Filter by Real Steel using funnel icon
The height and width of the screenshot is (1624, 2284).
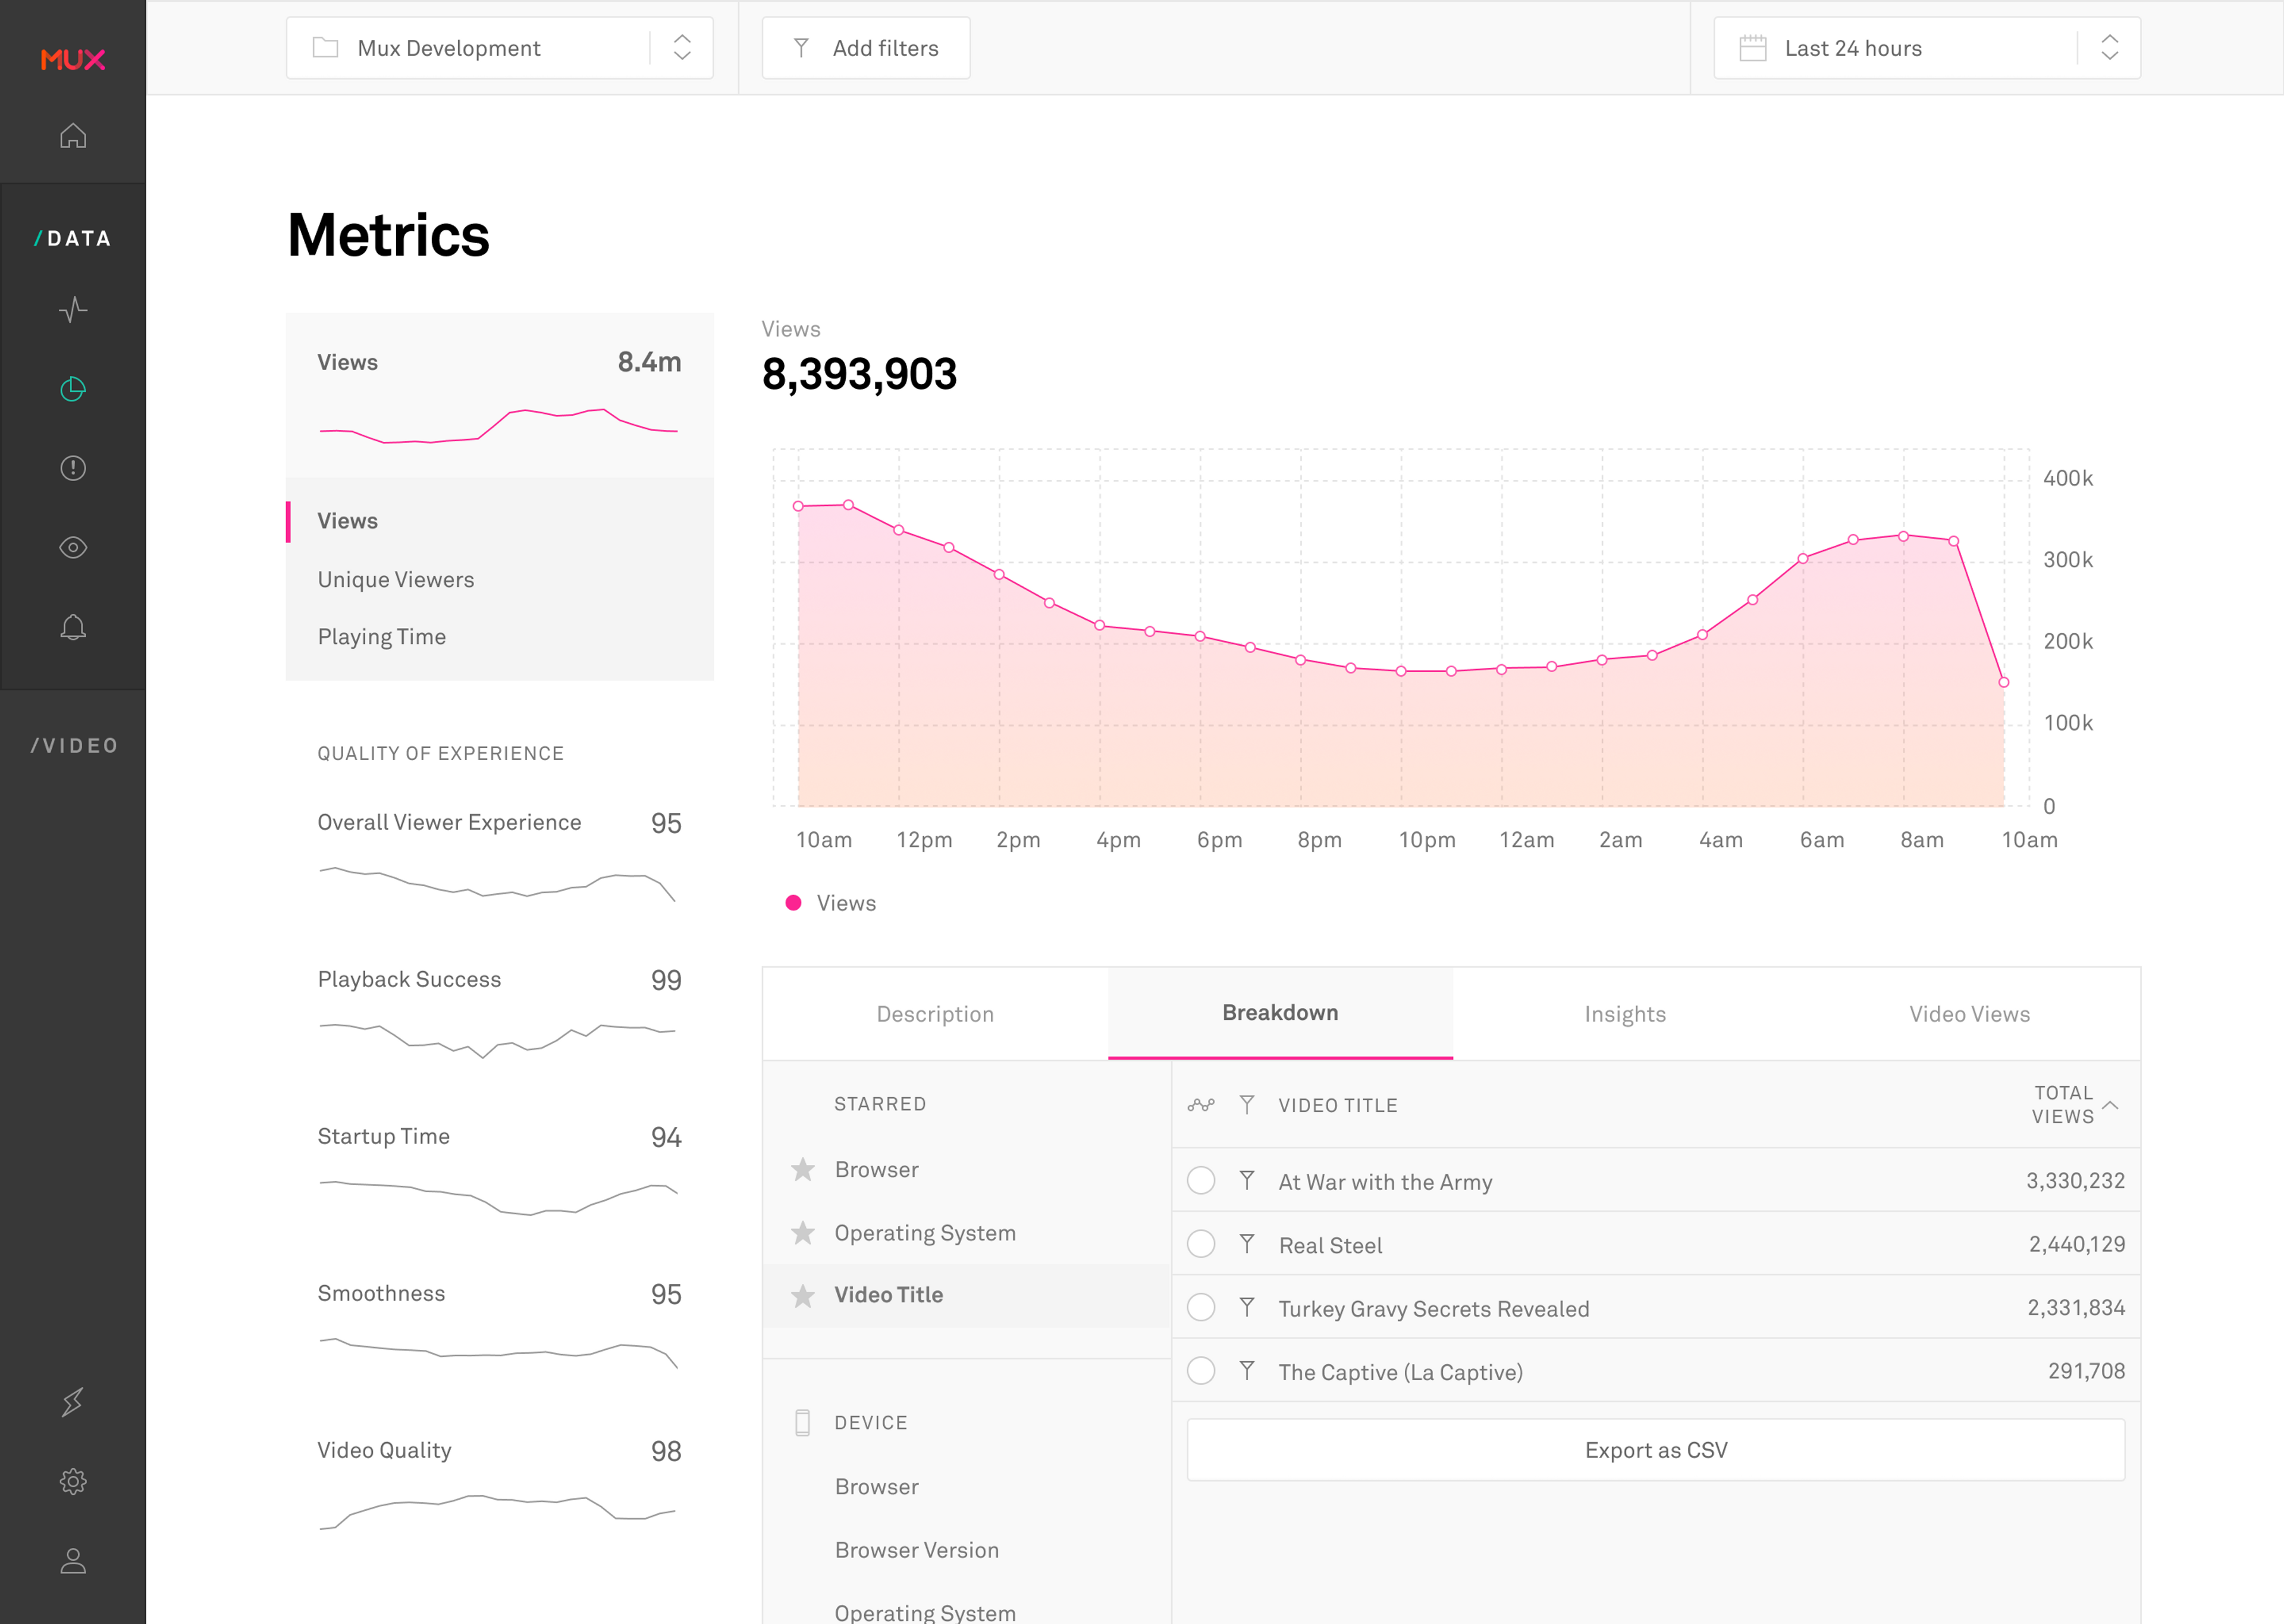(x=1247, y=1244)
